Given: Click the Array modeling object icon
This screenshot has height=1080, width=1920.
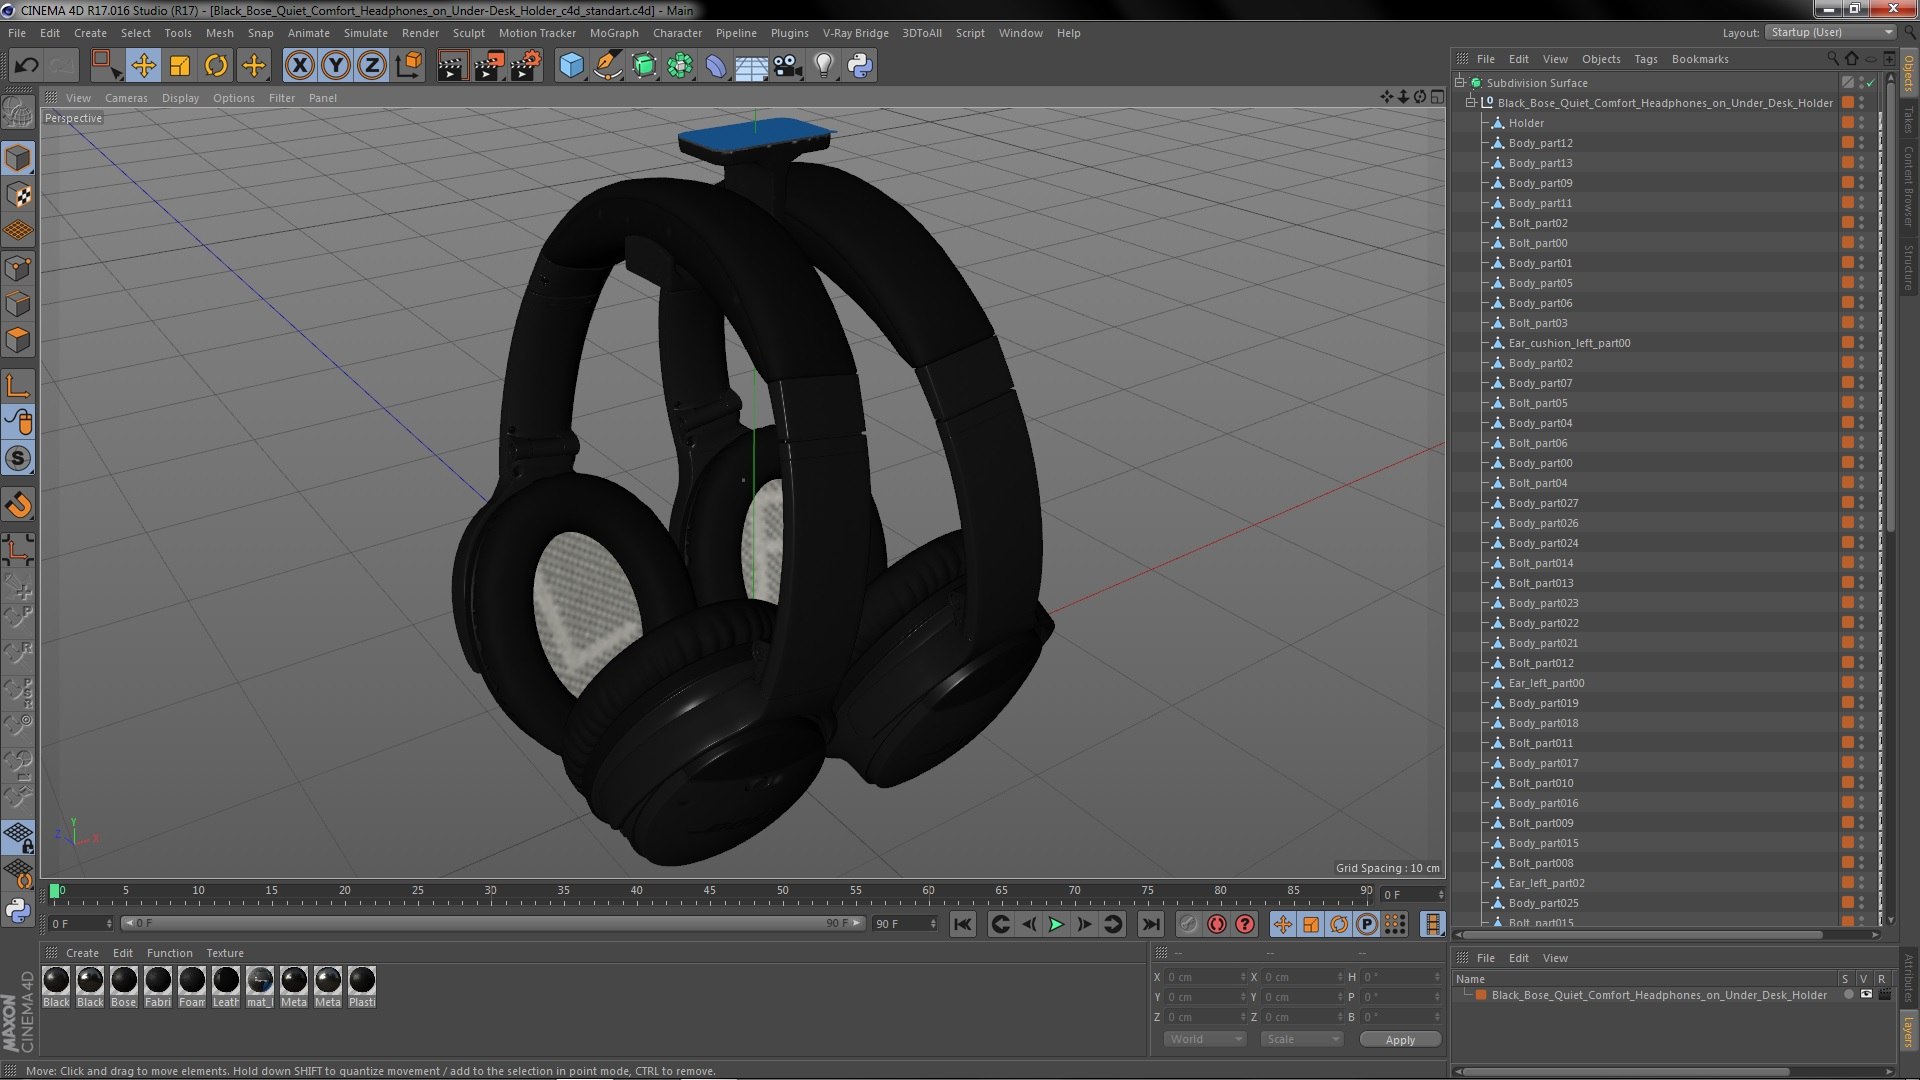Looking at the screenshot, I should coord(680,66).
